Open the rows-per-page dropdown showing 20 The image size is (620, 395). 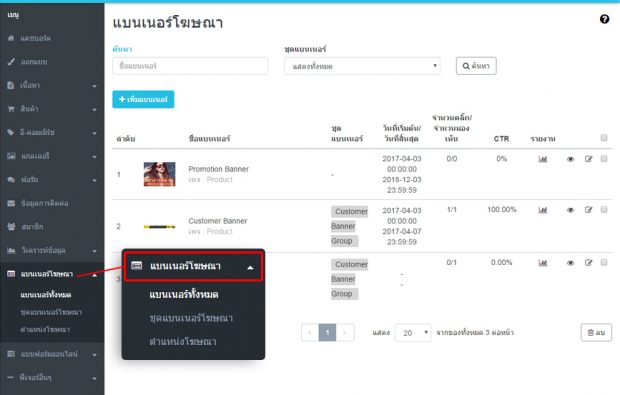[413, 333]
